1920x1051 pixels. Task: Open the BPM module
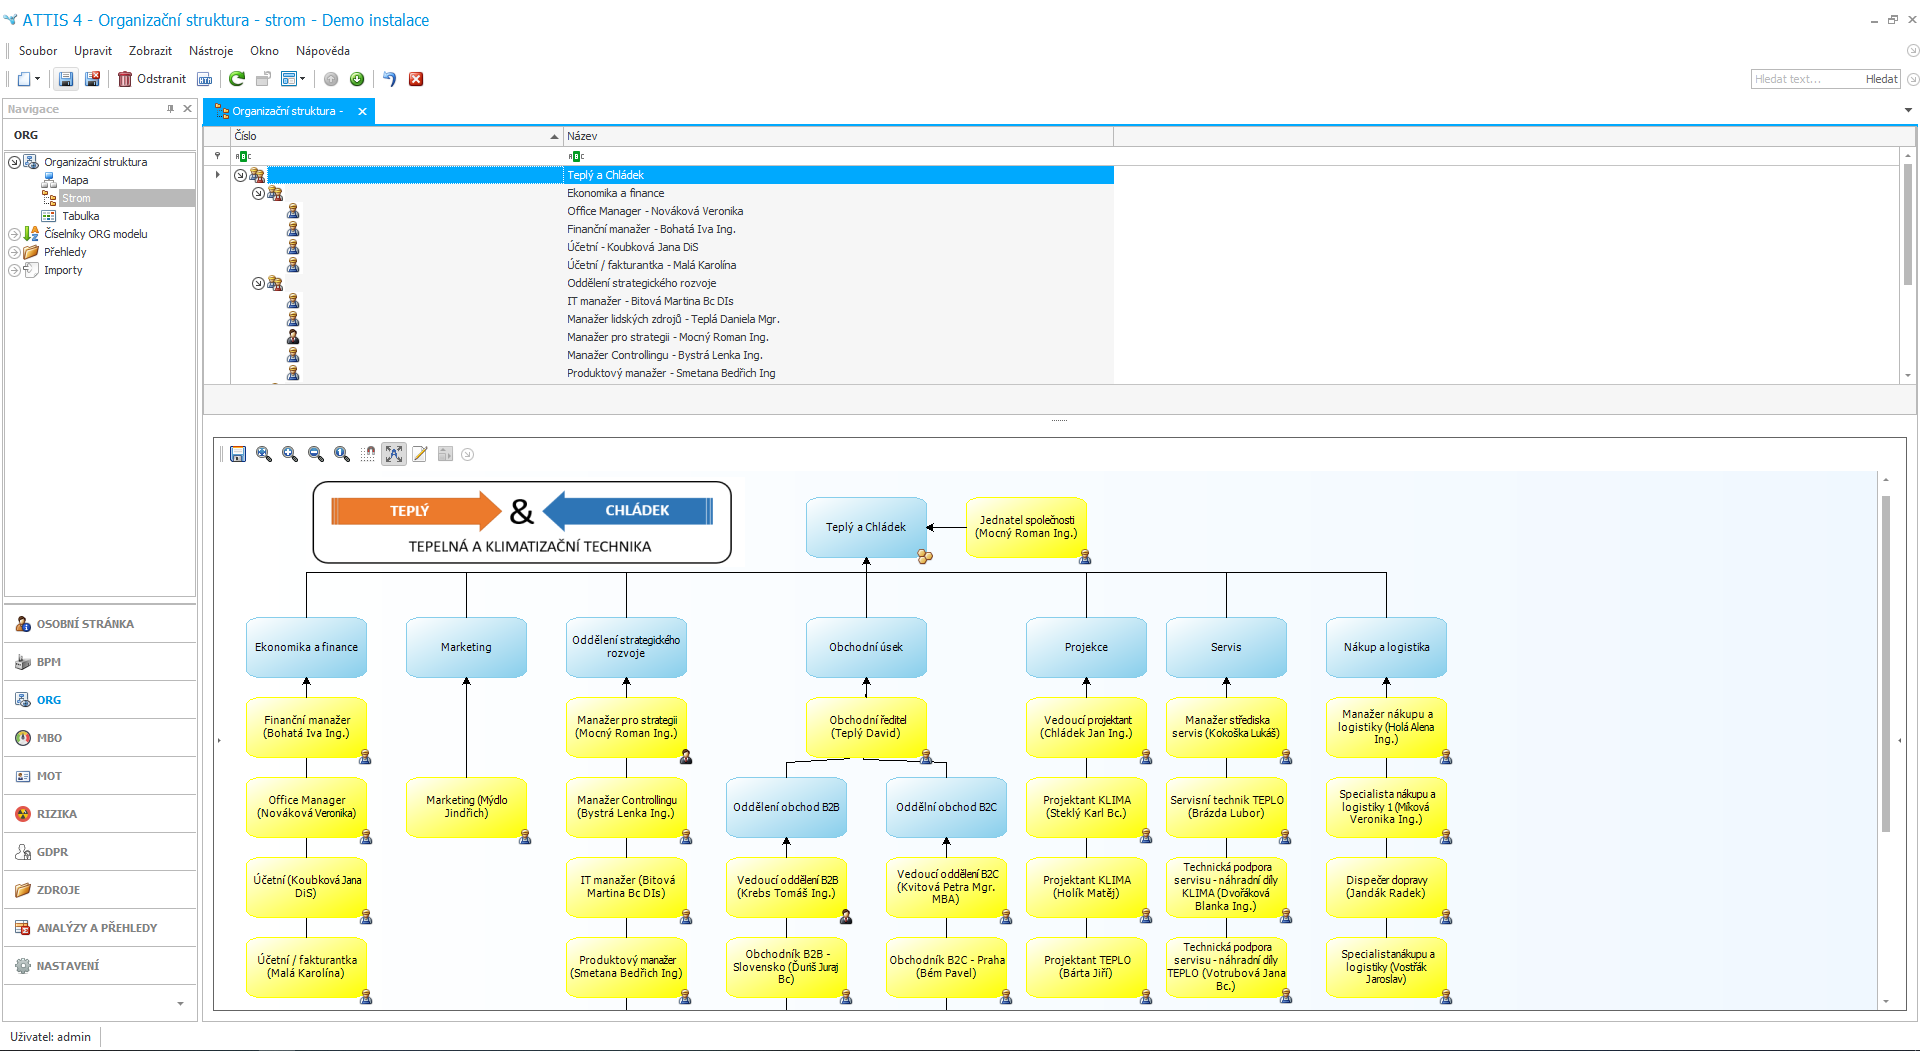coord(99,662)
